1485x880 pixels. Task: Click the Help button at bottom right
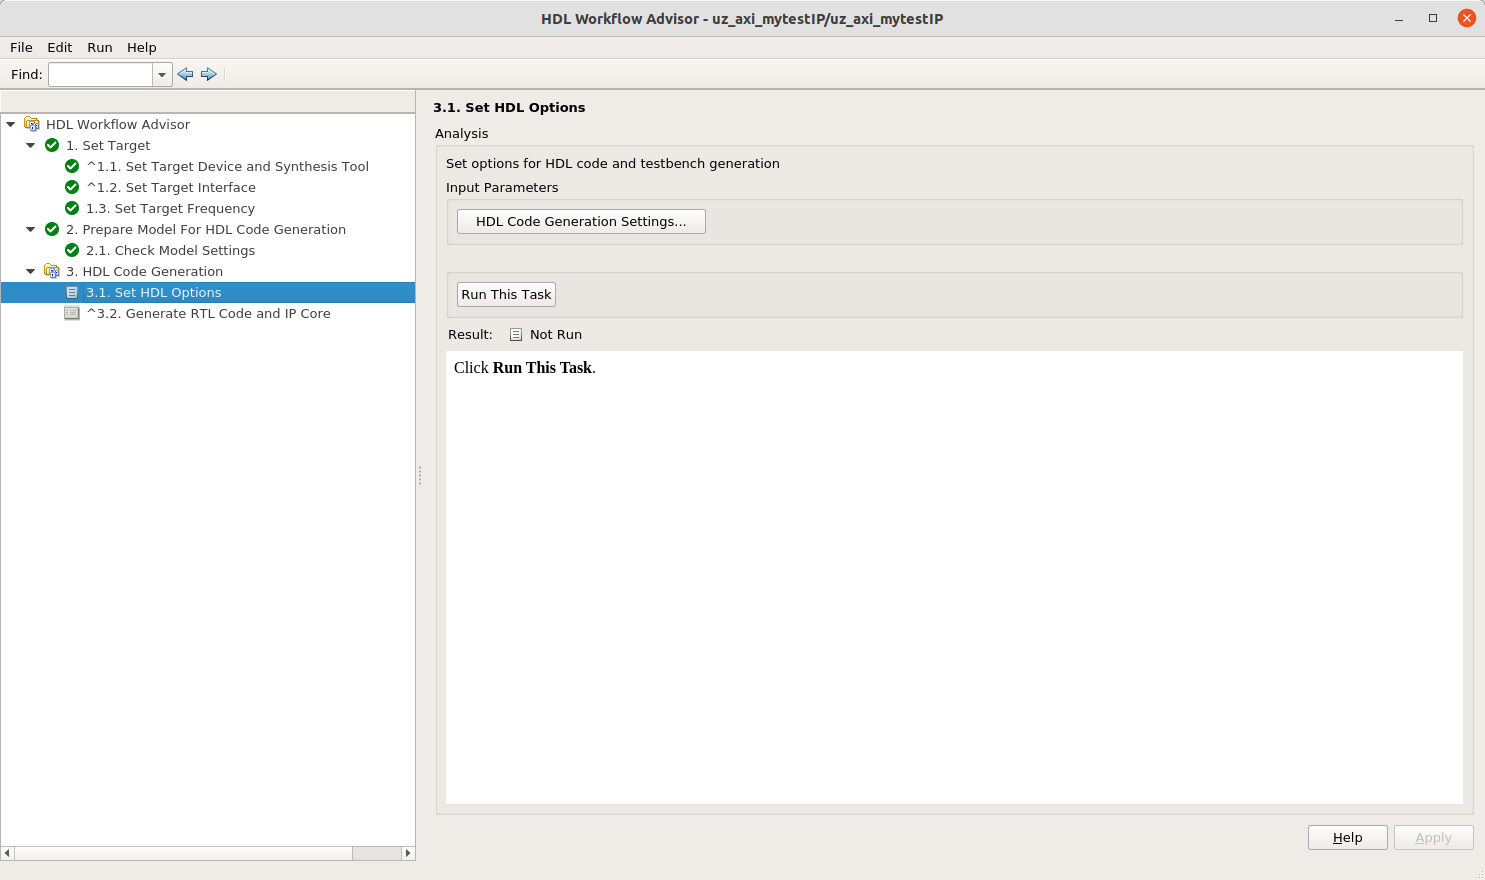click(1347, 837)
